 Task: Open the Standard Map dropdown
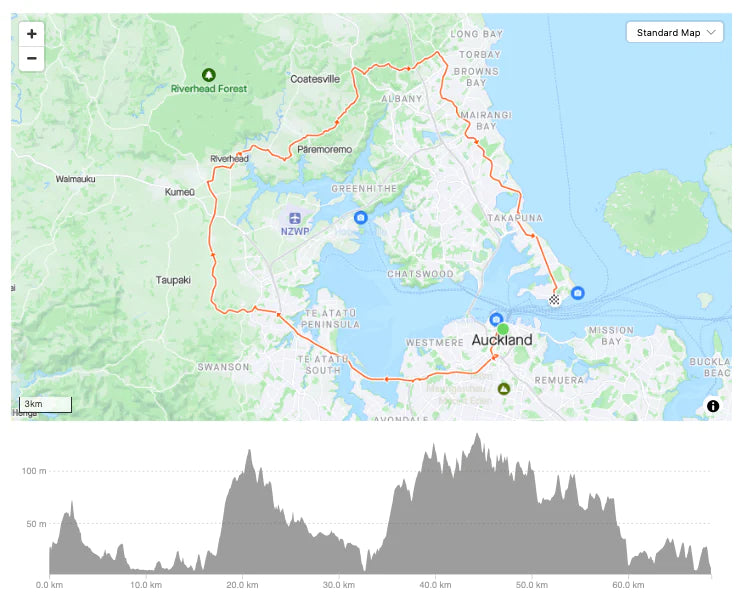click(675, 33)
